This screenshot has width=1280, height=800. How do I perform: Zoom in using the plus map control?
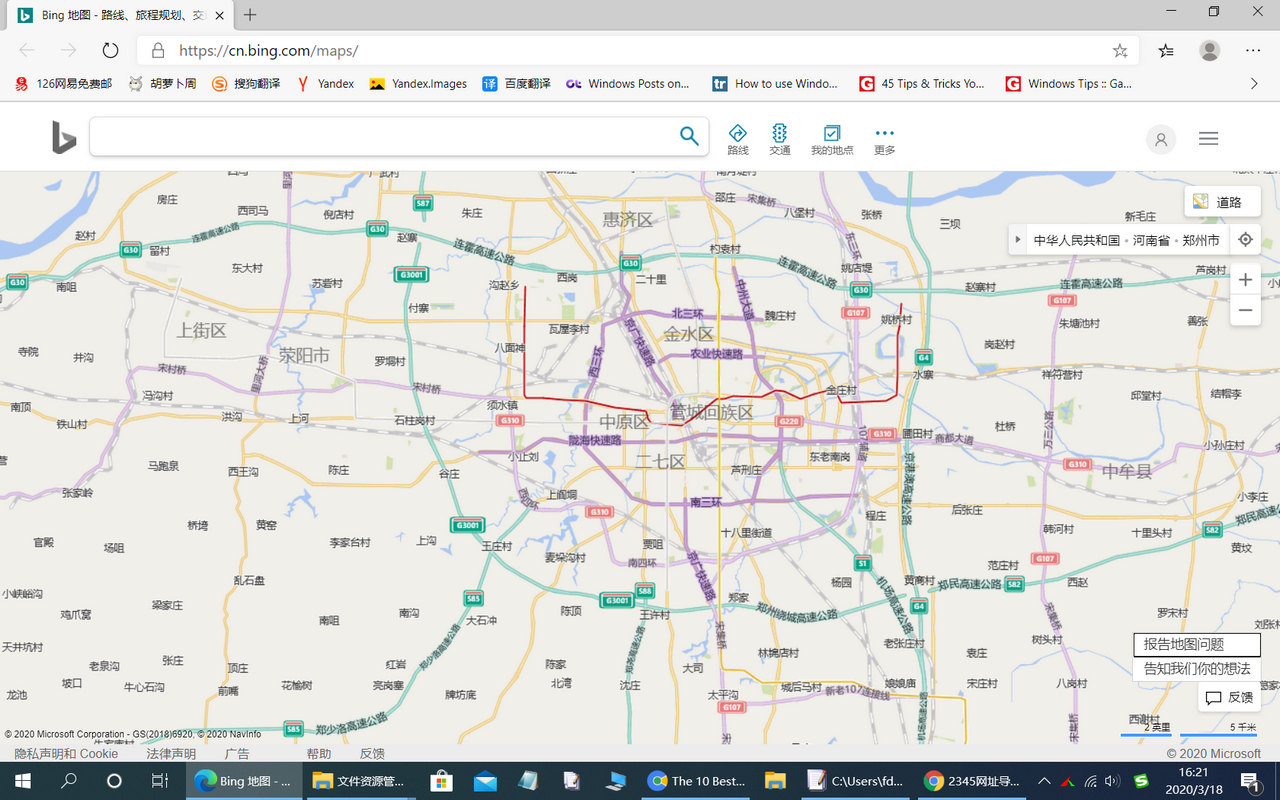(1245, 279)
